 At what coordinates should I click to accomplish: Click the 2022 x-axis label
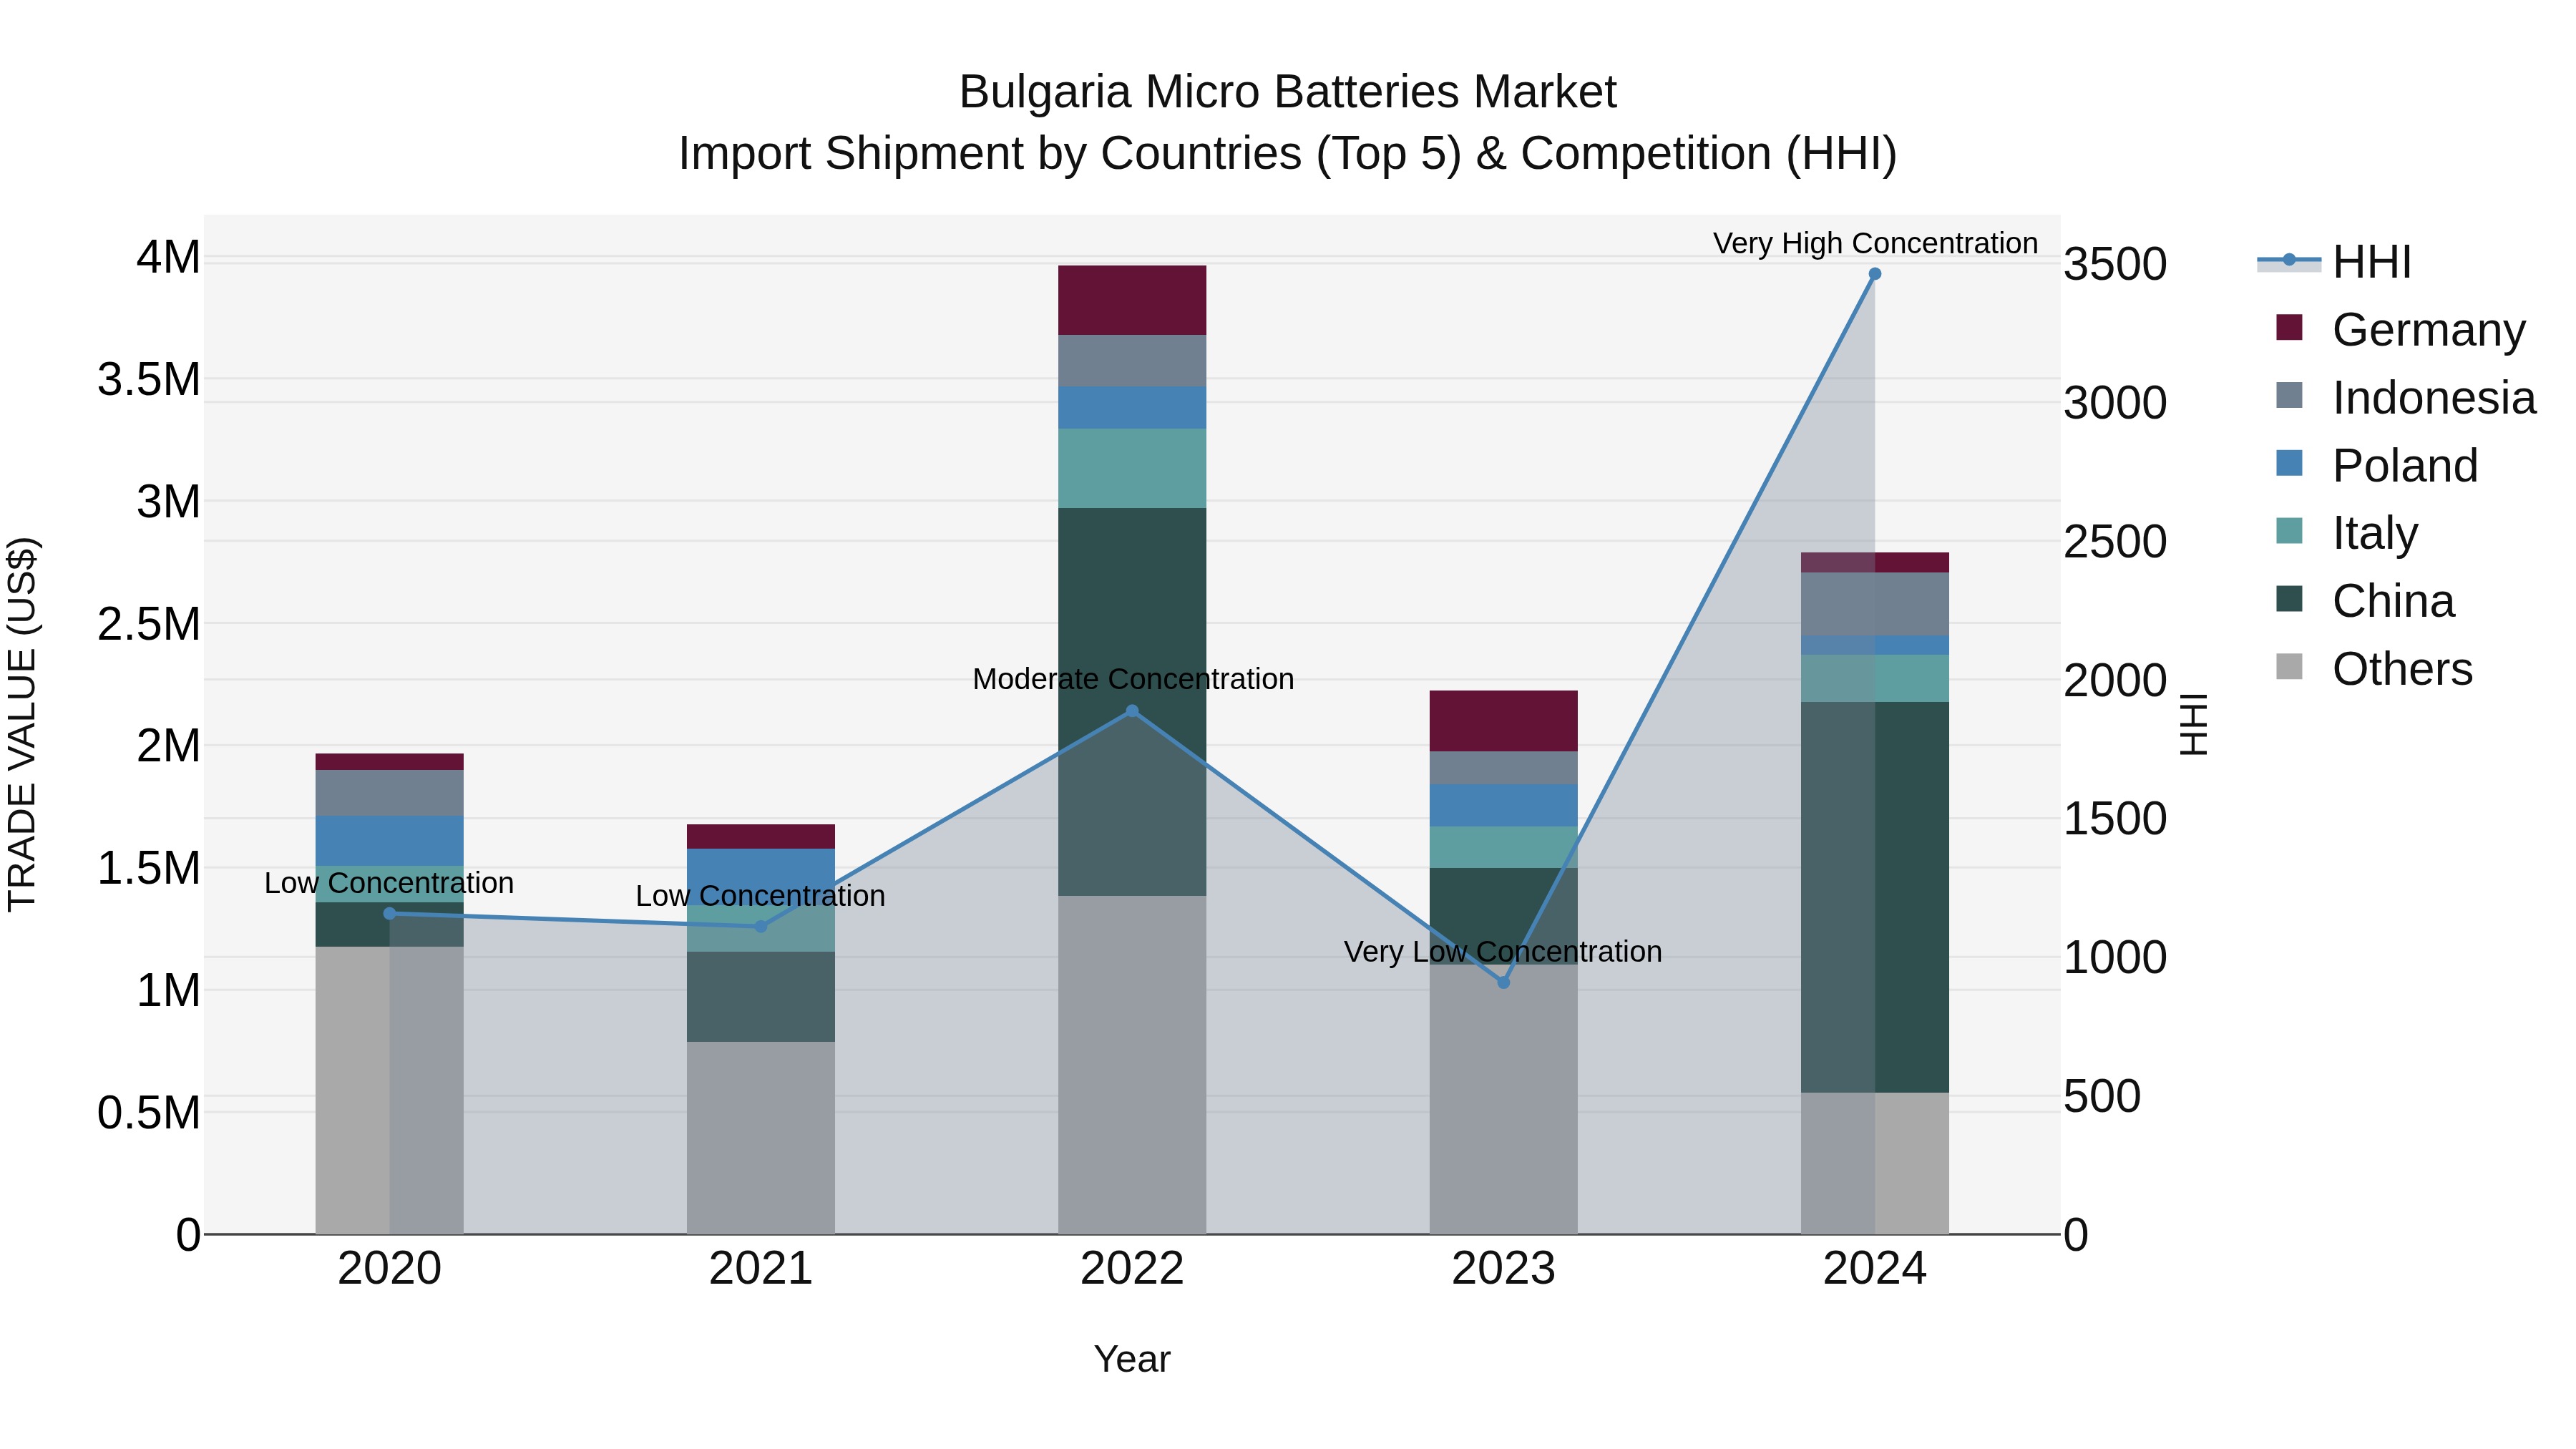coord(1132,1269)
